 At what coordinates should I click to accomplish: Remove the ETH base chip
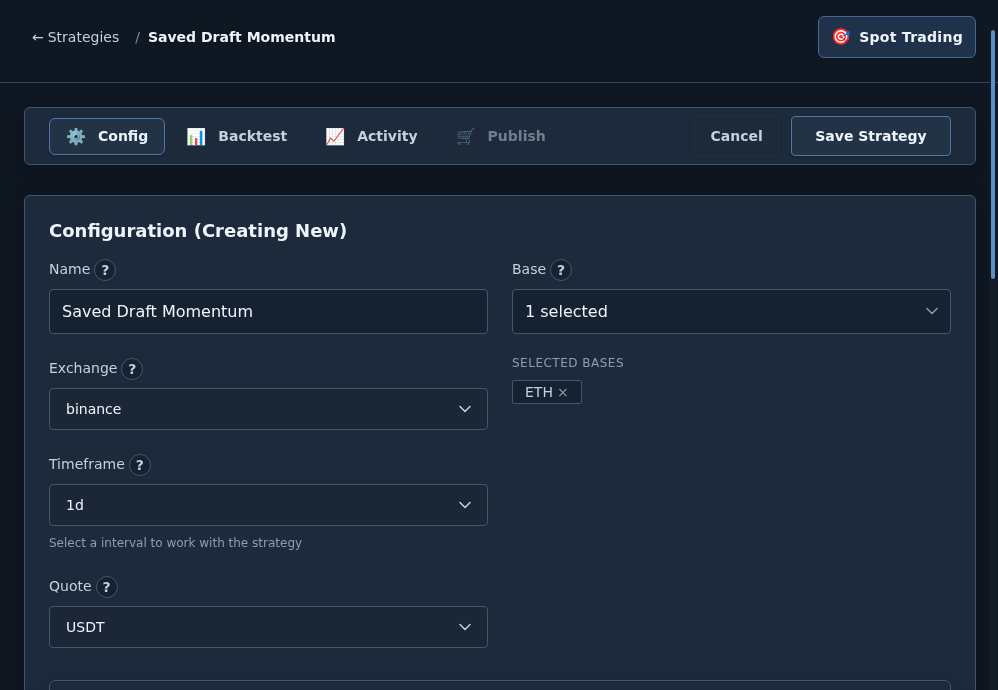[563, 393]
